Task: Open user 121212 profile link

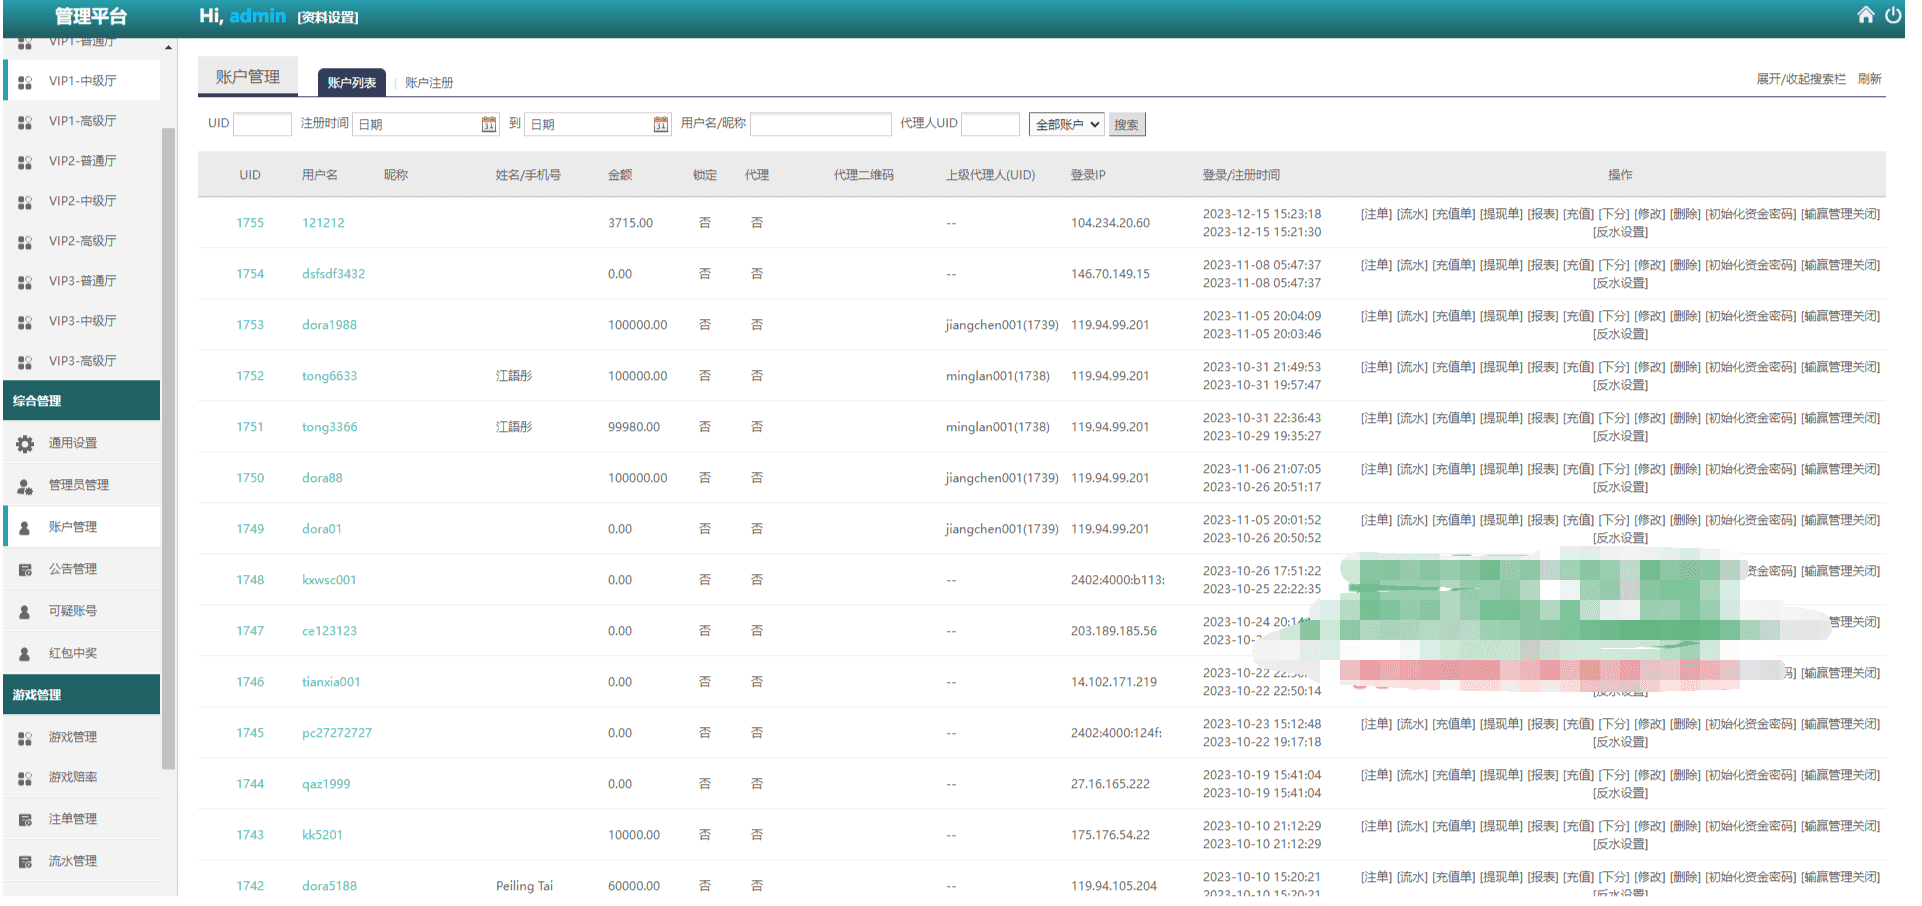Action: (323, 223)
